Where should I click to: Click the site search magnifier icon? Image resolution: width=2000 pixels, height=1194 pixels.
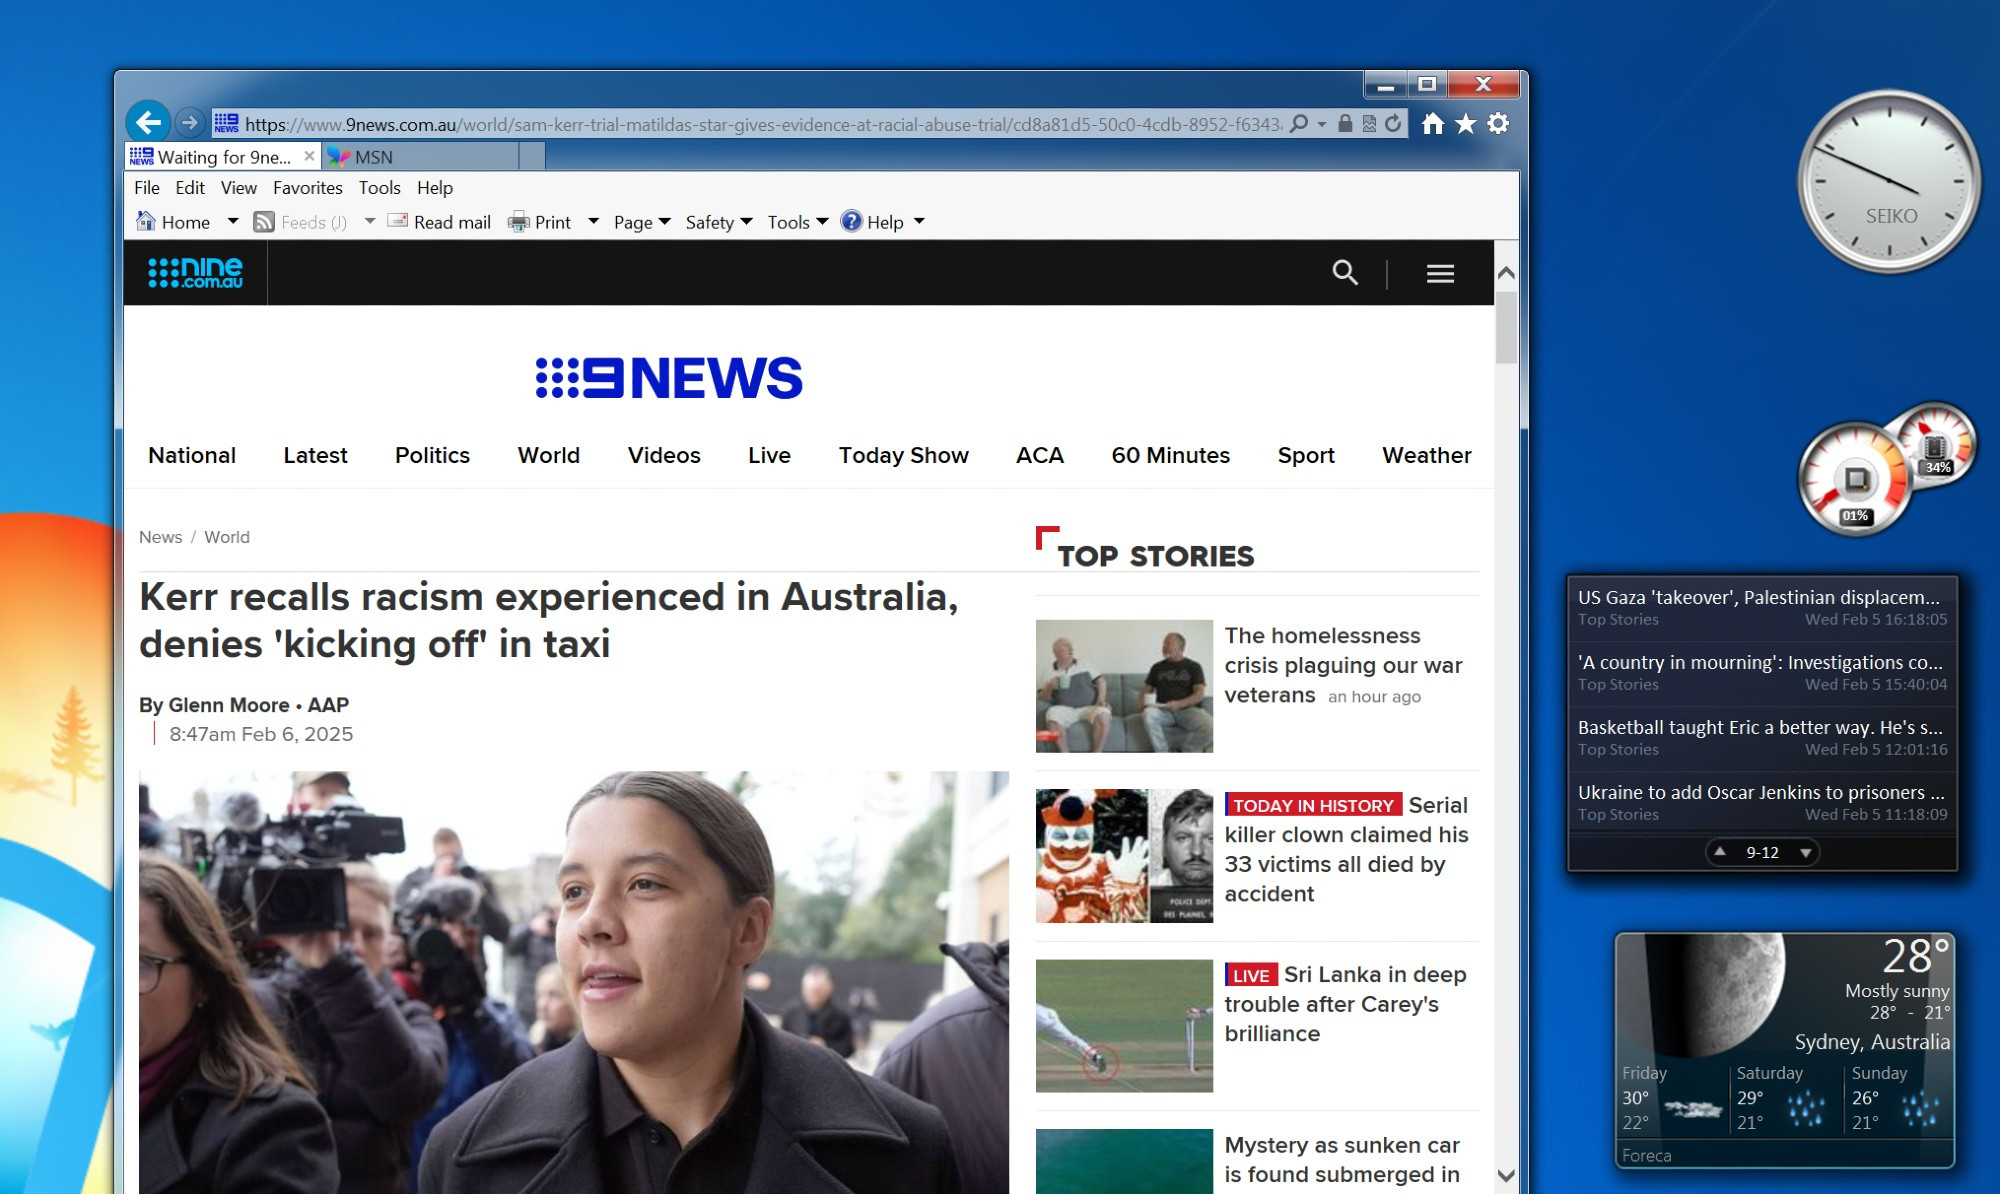[x=1345, y=272]
